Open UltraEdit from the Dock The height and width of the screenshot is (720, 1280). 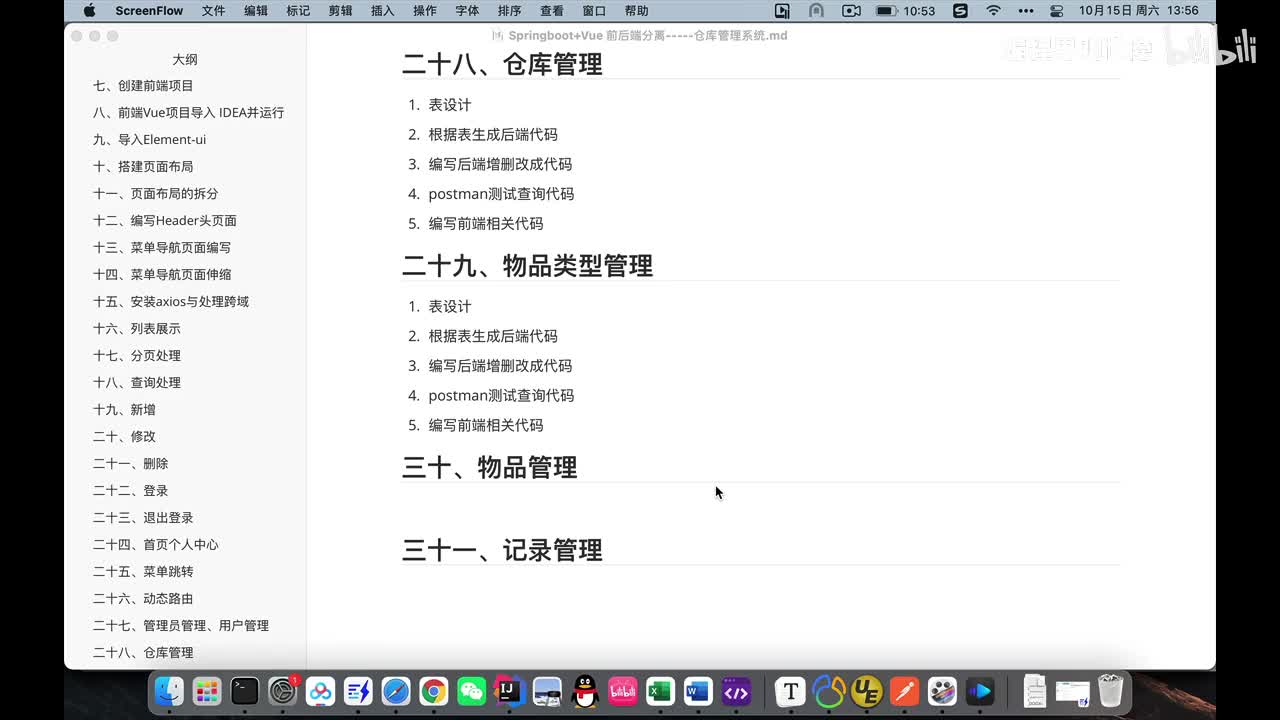pyautogui.click(x=867, y=691)
